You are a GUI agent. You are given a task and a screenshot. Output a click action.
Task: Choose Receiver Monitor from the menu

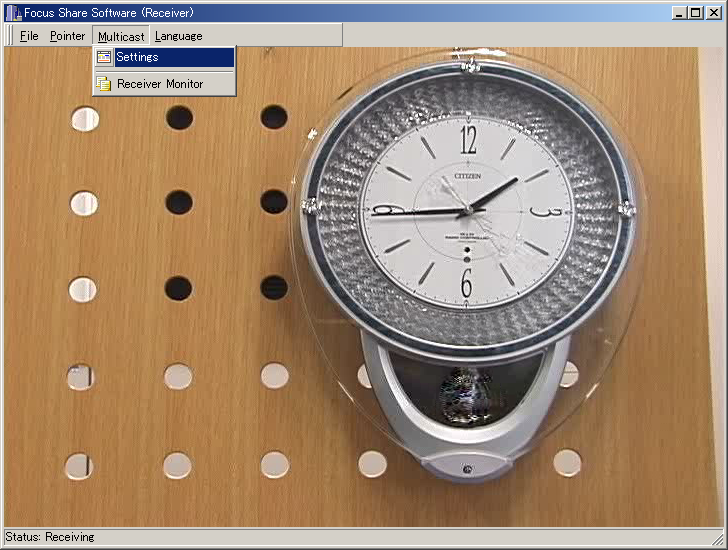(160, 84)
